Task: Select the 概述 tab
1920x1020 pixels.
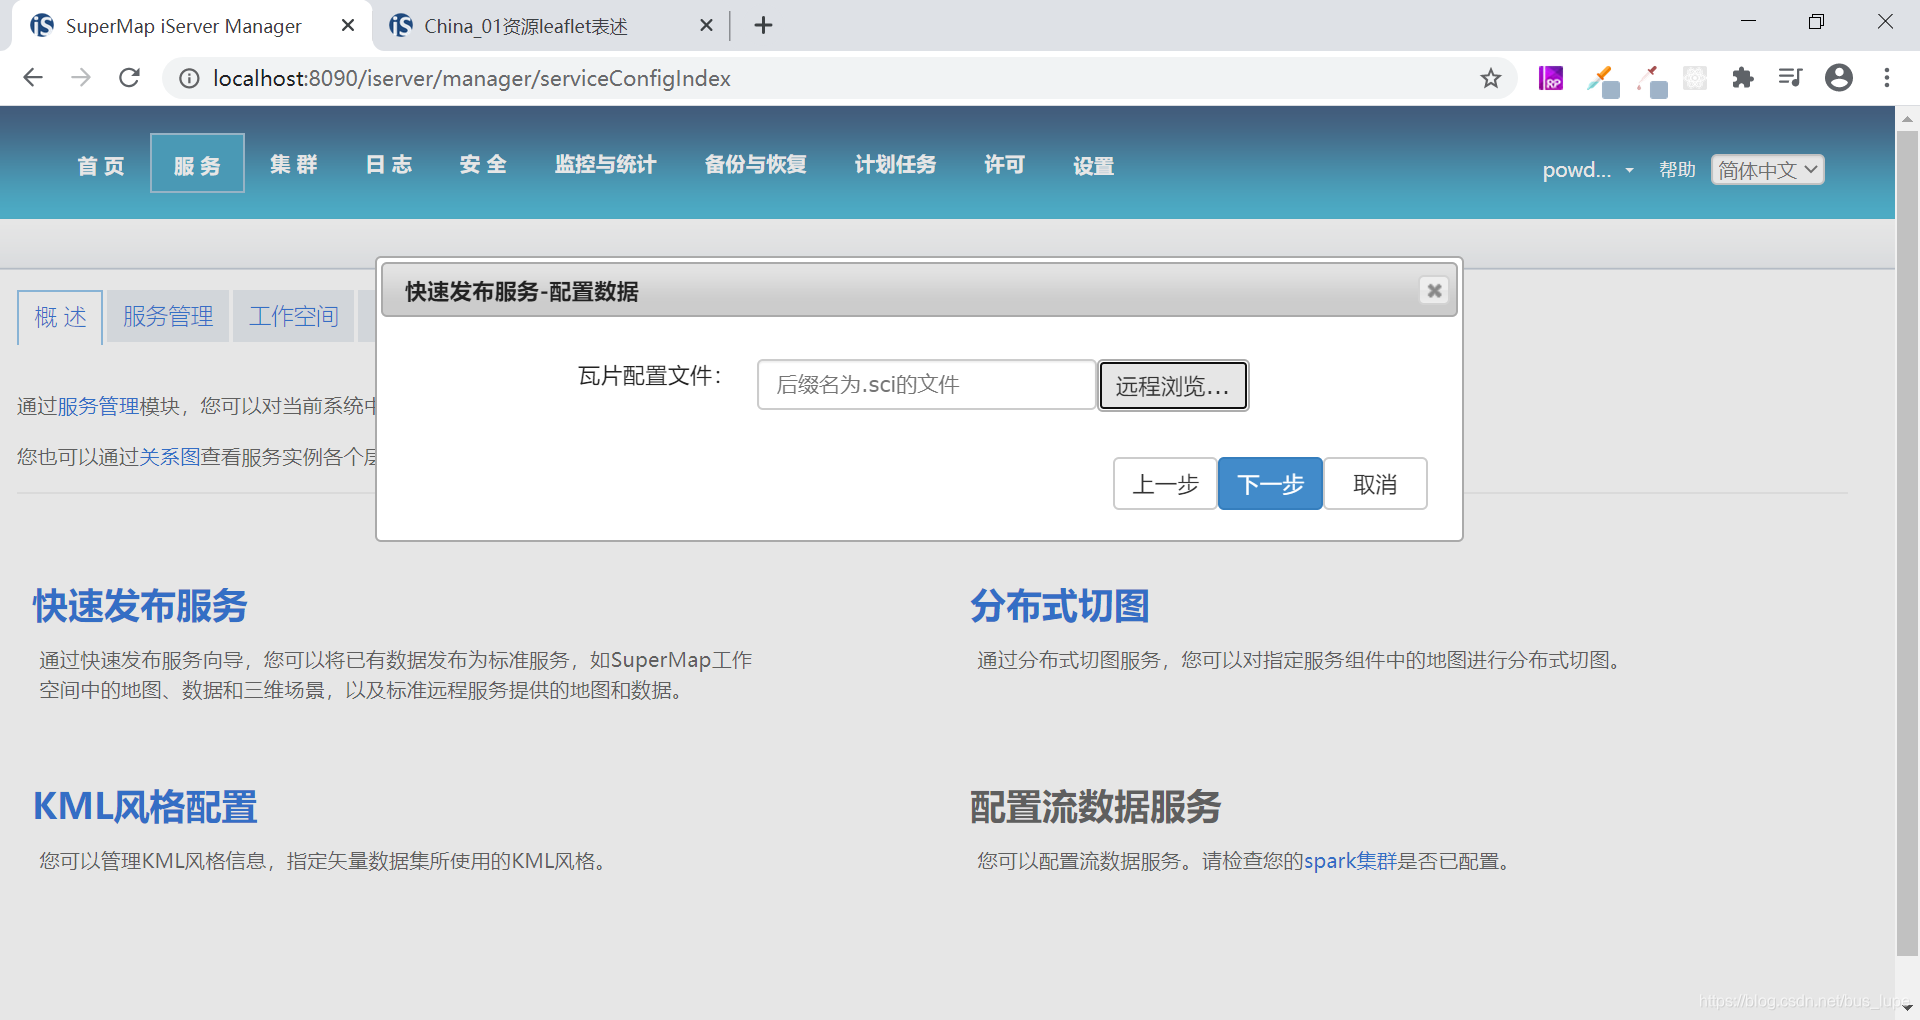Action: point(60,317)
